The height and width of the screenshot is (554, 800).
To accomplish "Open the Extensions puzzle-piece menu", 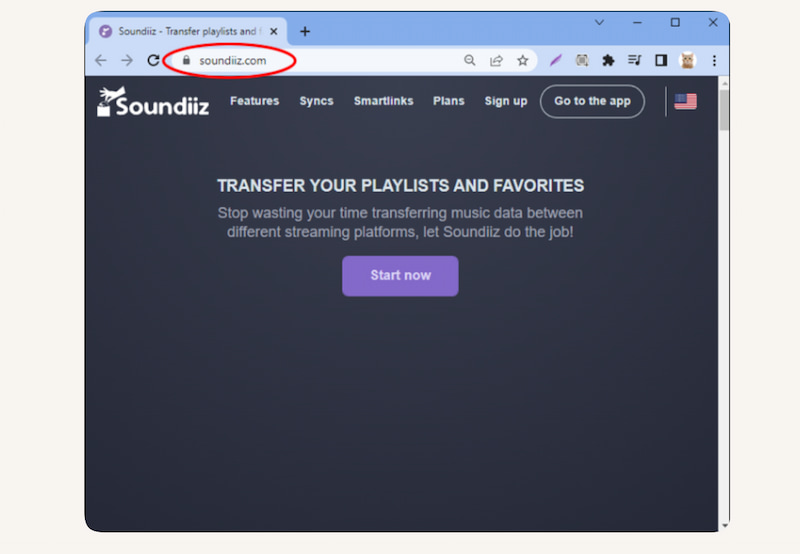I will 608,61.
